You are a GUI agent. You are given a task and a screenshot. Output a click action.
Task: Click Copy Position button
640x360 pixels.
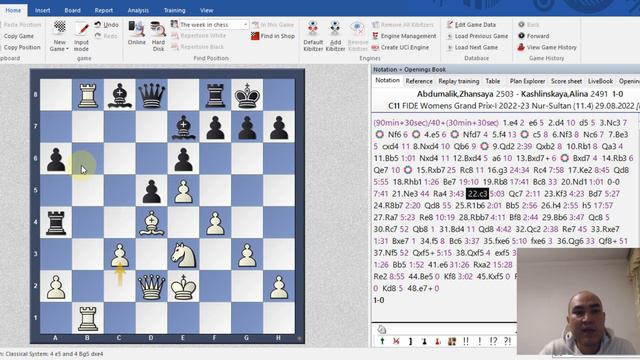pos(22,47)
